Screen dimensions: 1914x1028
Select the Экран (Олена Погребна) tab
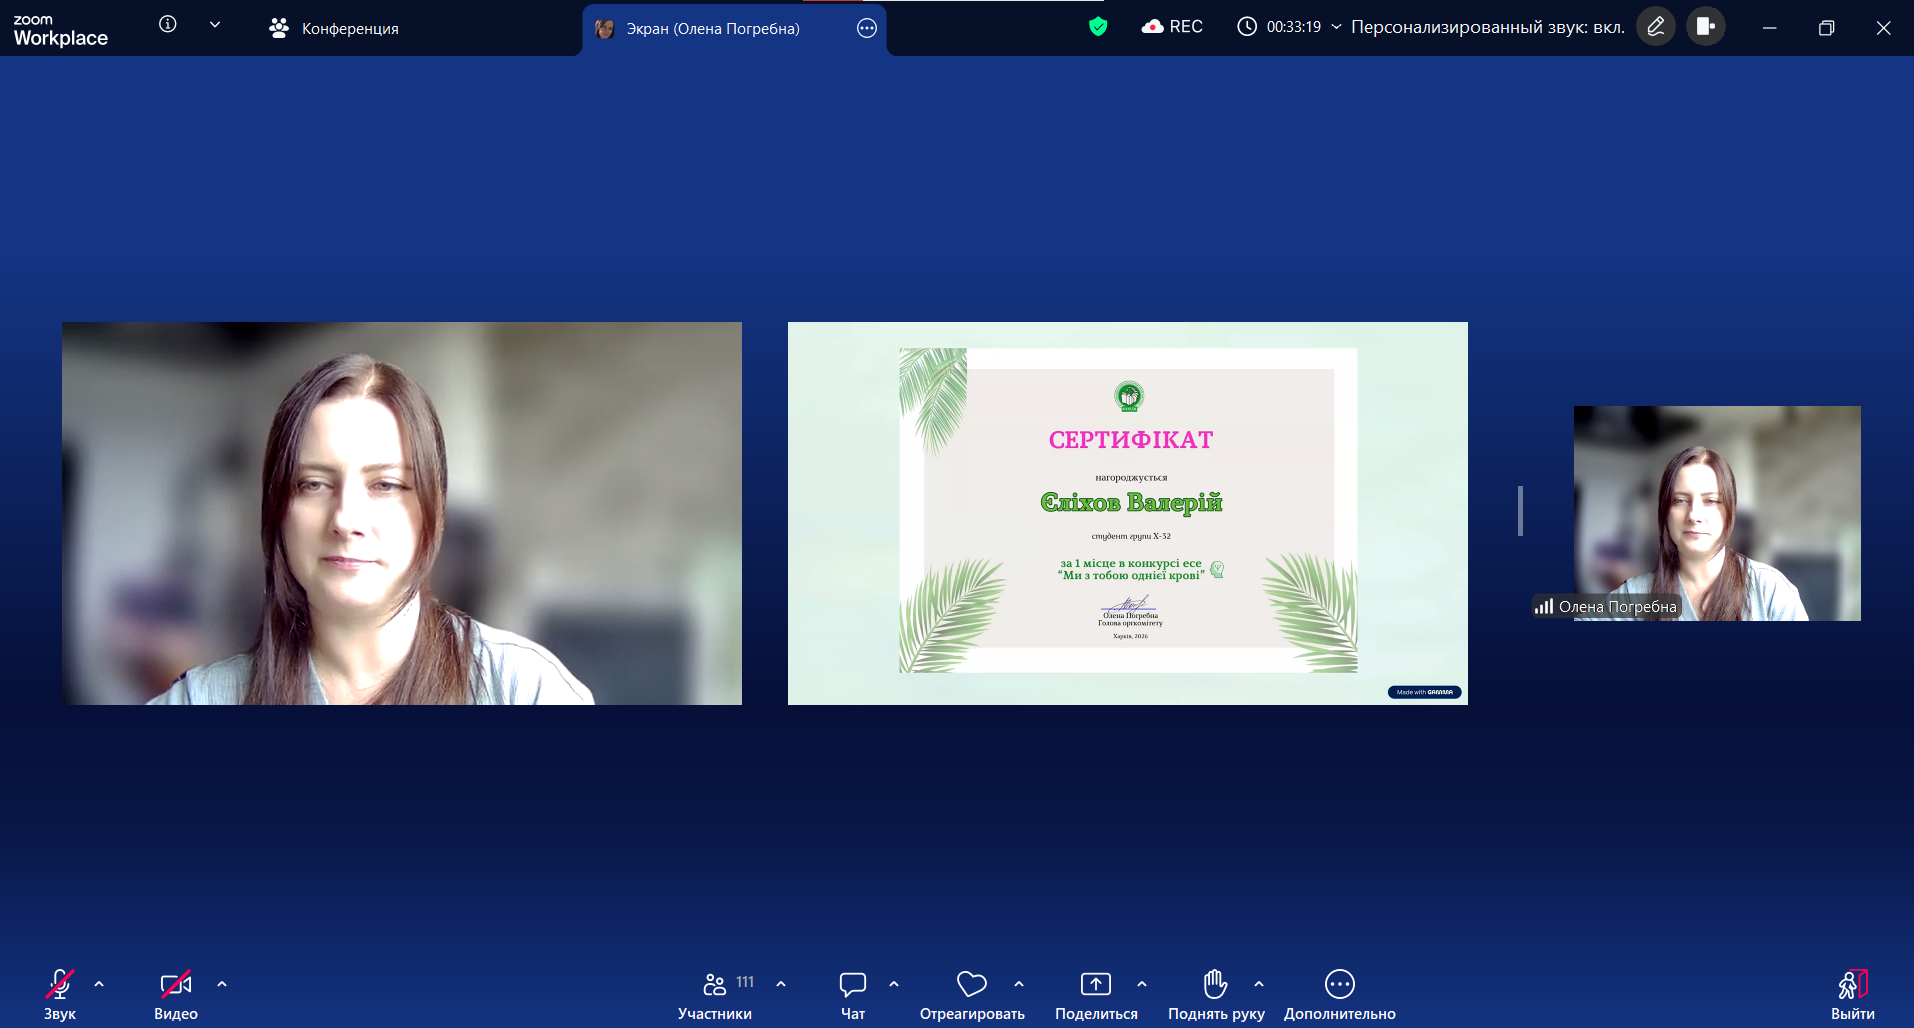[x=712, y=28]
